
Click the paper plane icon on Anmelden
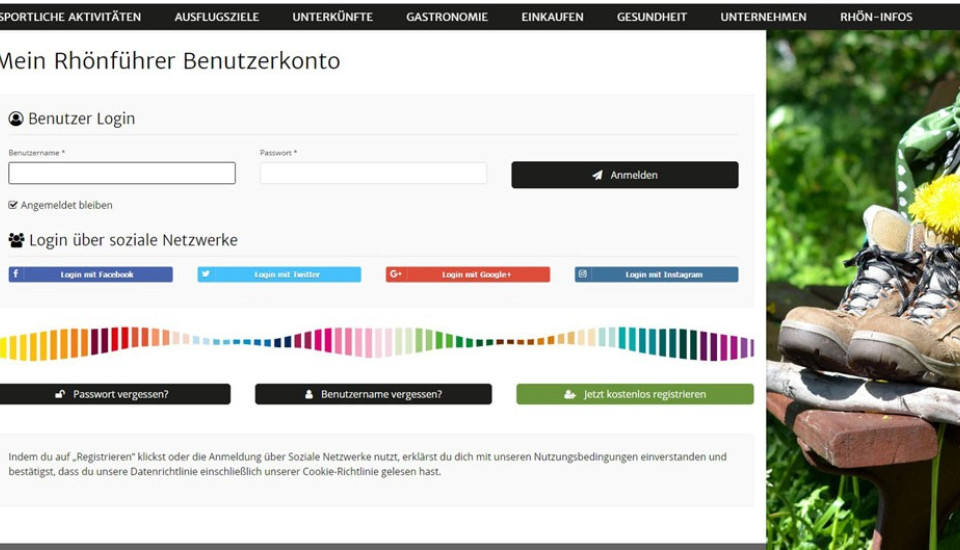[598, 175]
